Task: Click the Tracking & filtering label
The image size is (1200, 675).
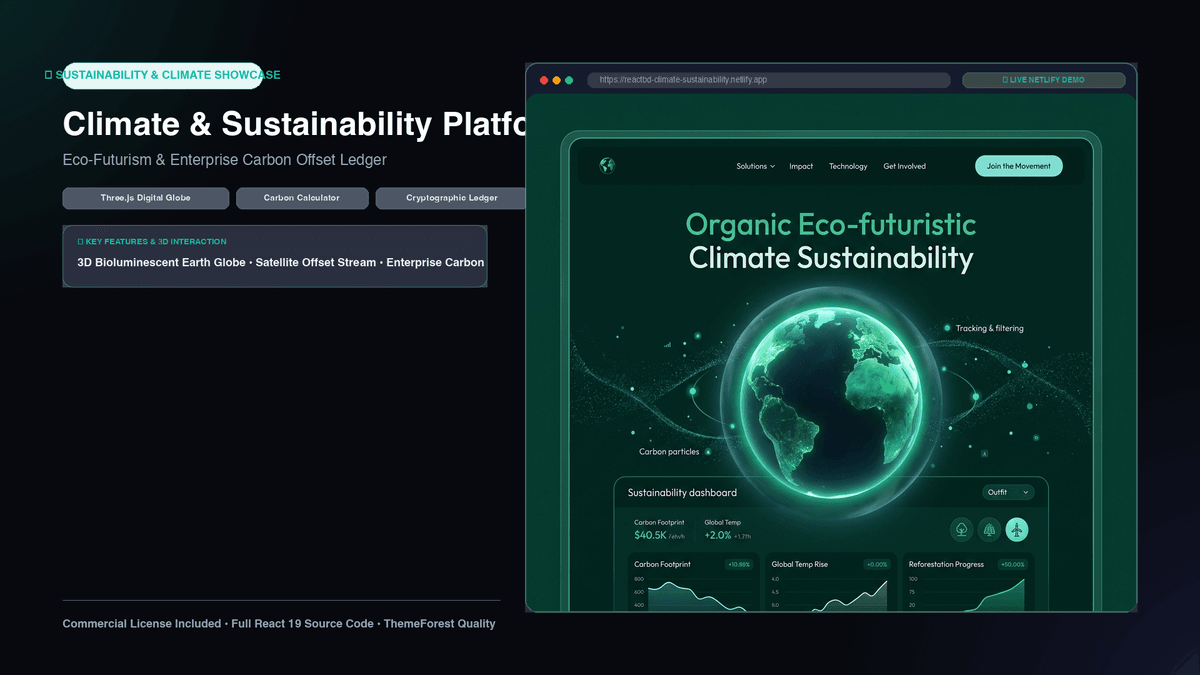Action: pyautogui.click(x=989, y=328)
